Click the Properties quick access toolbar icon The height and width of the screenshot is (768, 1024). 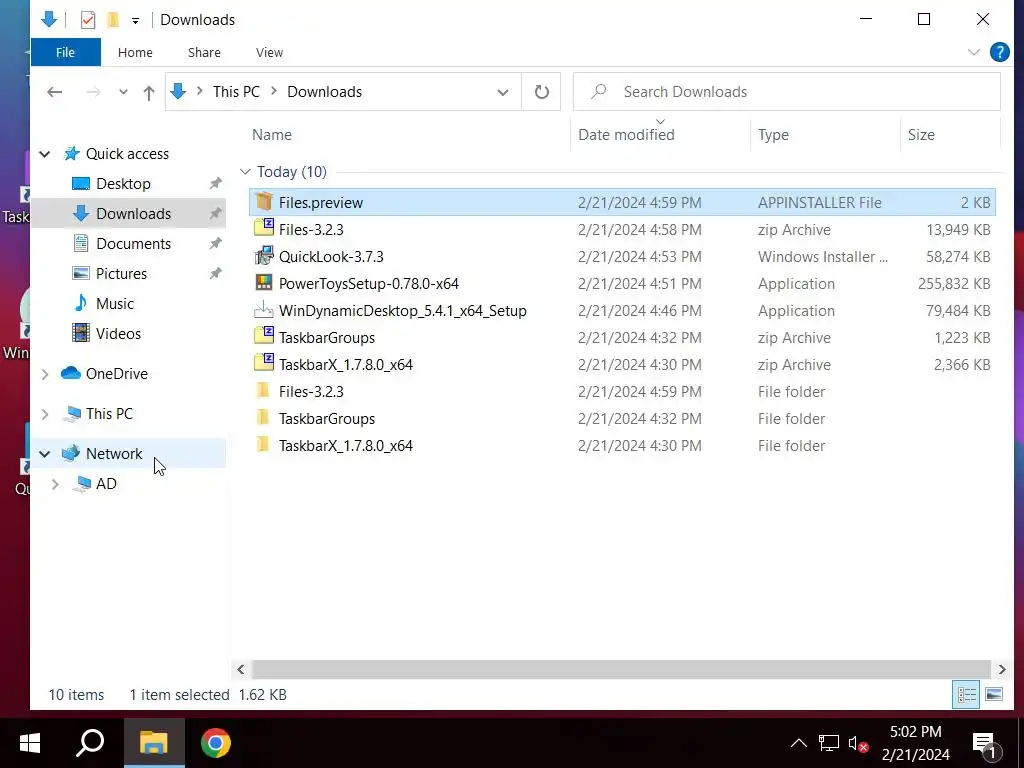click(88, 20)
